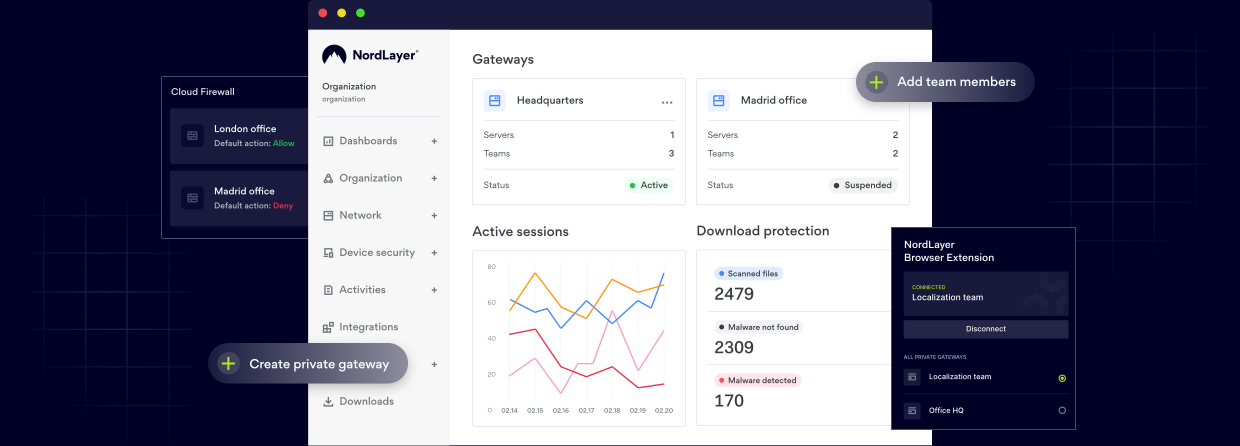Click the Gateways section heading
The height and width of the screenshot is (446, 1240).
click(503, 59)
